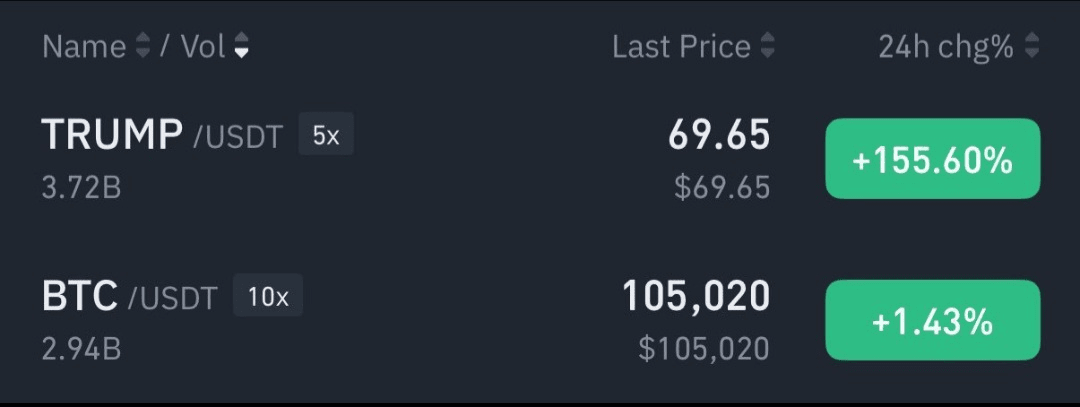This screenshot has height=407, width=1080.
Task: Click the 24h chg% sort arrows icon
Action: tap(1032, 47)
